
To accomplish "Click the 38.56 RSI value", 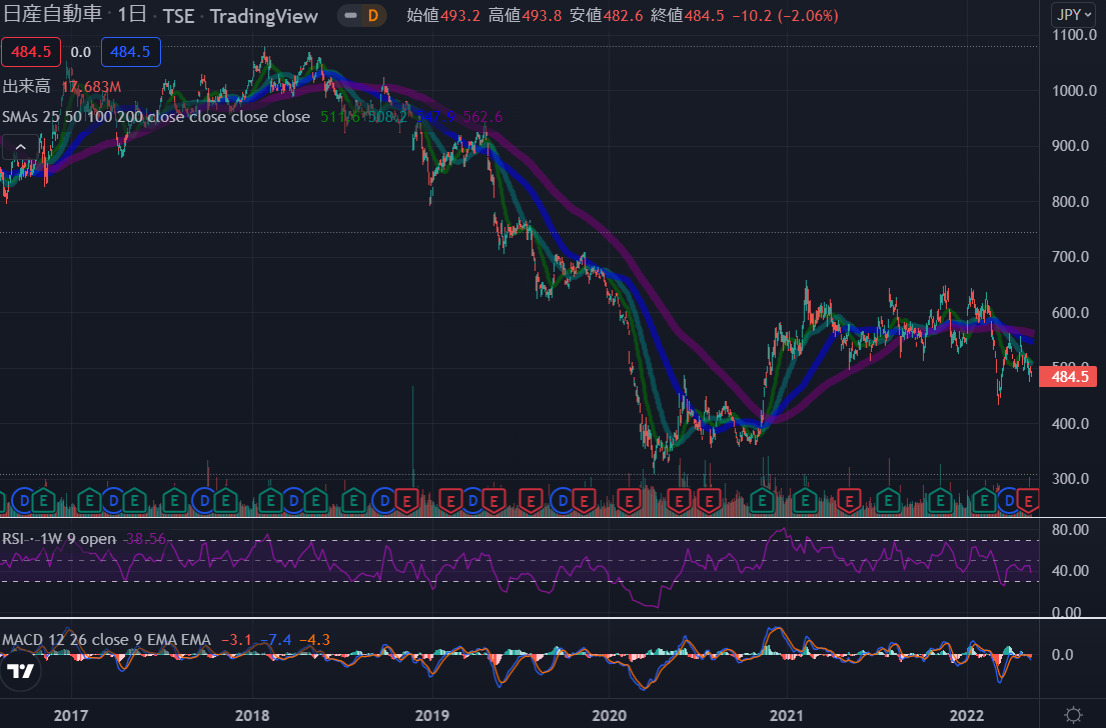I will click(145, 539).
